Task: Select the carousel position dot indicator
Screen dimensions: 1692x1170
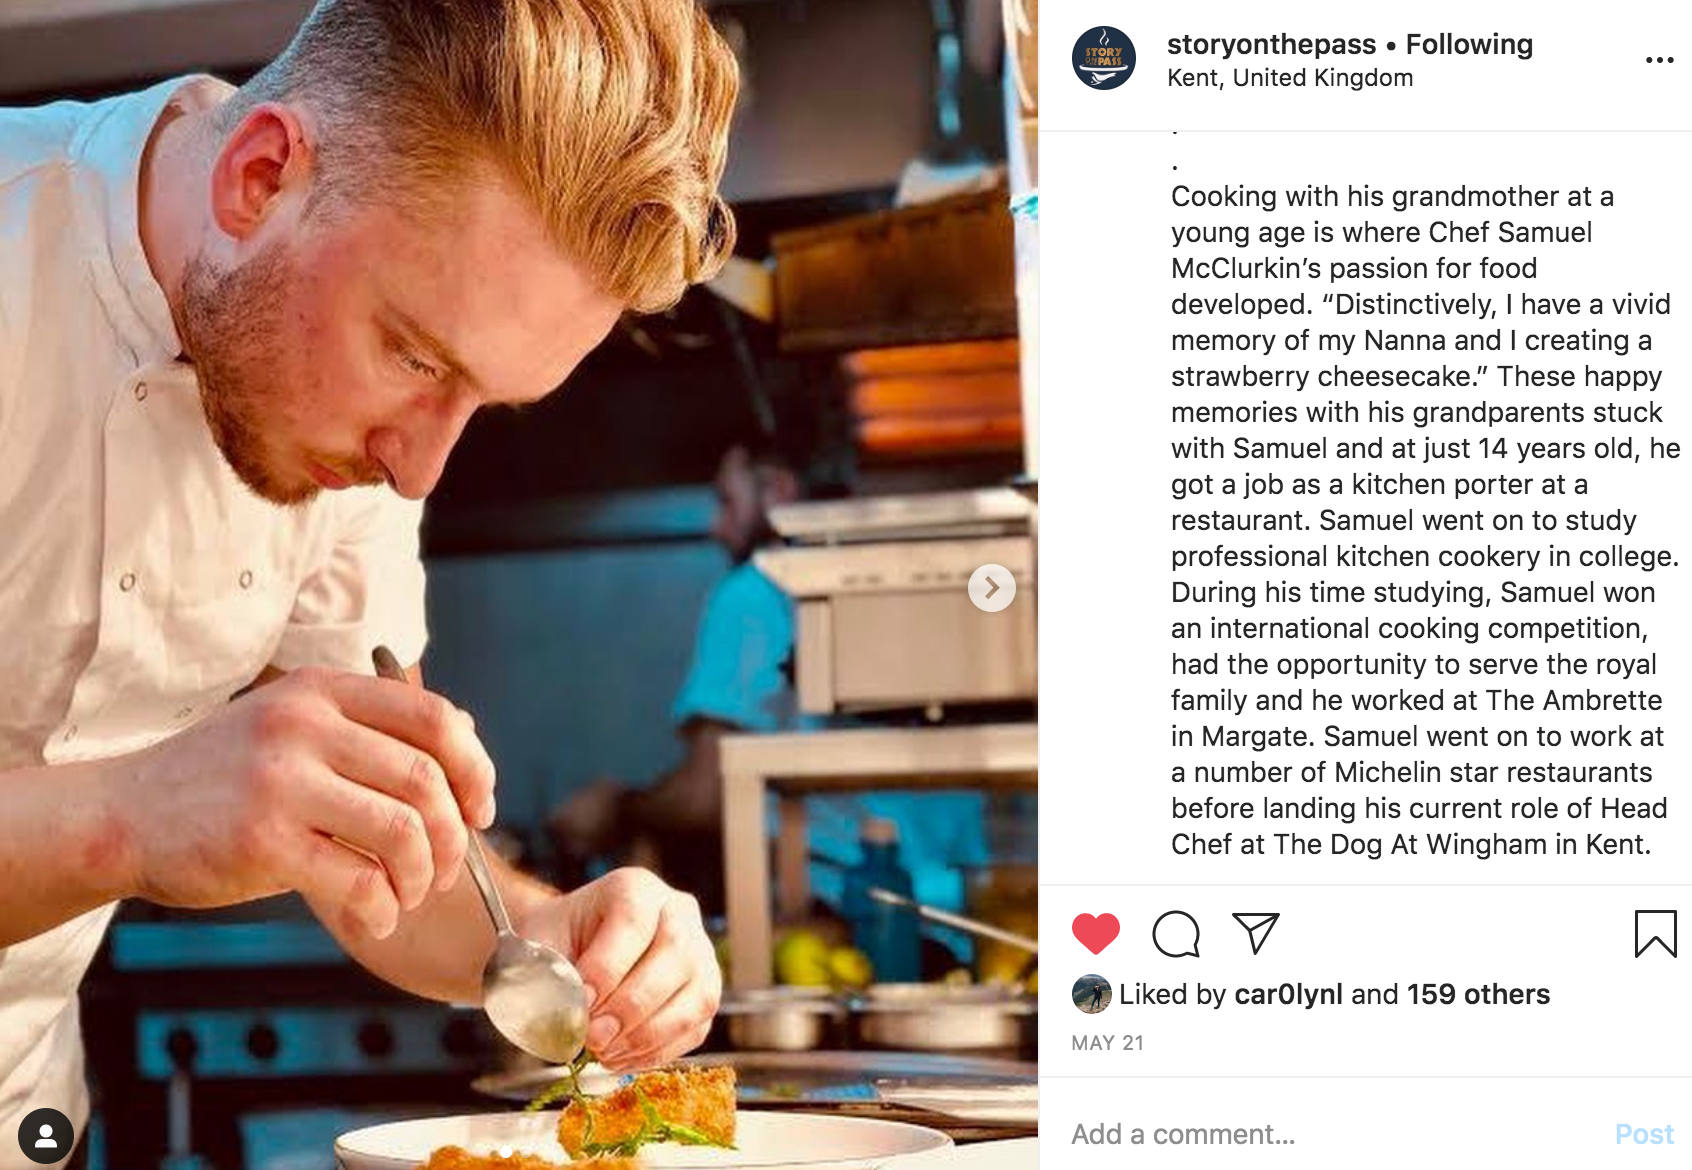Action: [506, 1152]
